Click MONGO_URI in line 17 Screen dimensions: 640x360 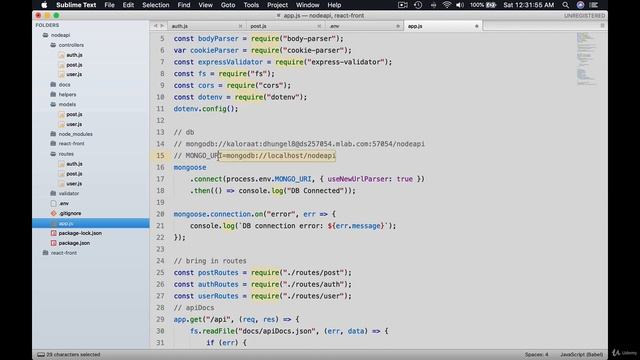point(293,179)
